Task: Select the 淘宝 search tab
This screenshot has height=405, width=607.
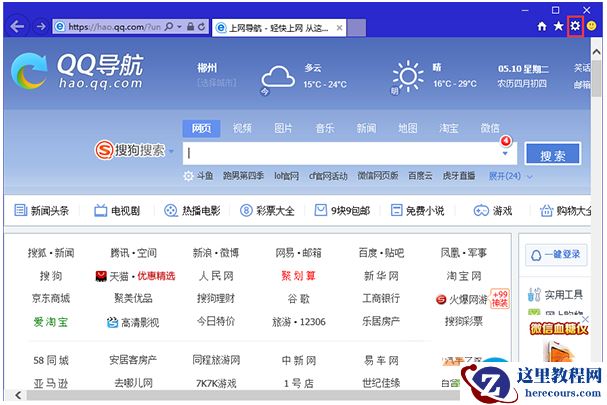Action: point(449,128)
